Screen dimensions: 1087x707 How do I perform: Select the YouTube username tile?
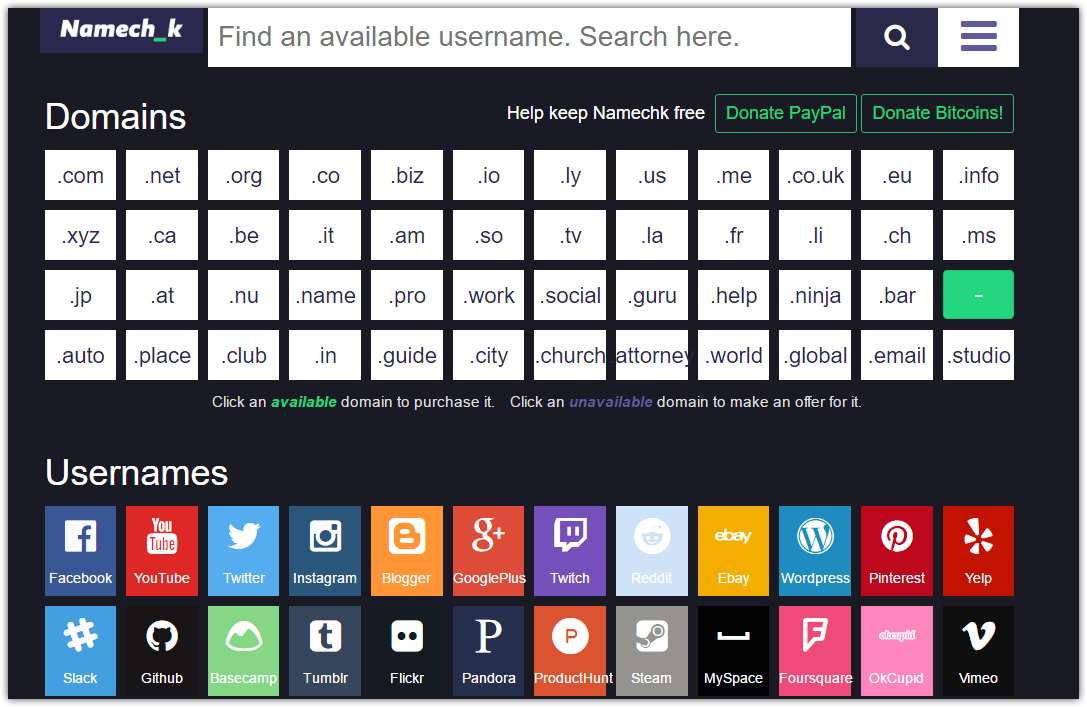162,551
